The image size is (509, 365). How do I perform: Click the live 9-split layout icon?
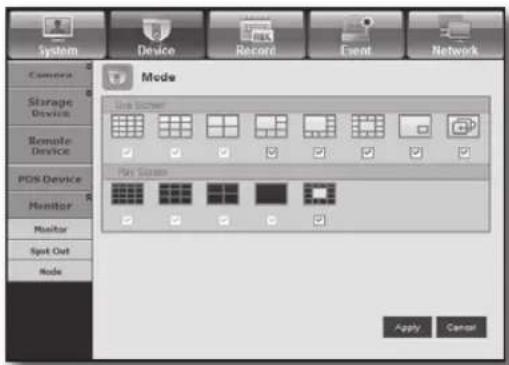[175, 126]
